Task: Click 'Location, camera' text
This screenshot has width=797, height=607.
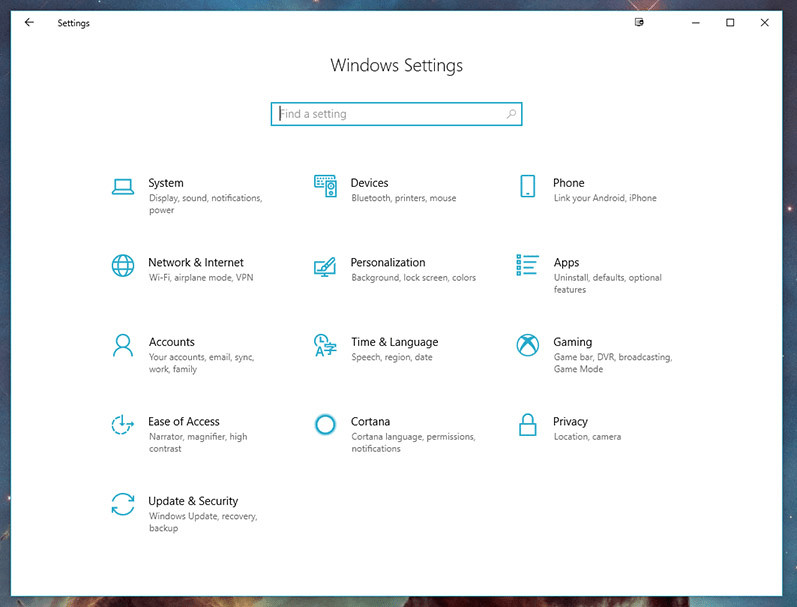Action: tap(587, 437)
